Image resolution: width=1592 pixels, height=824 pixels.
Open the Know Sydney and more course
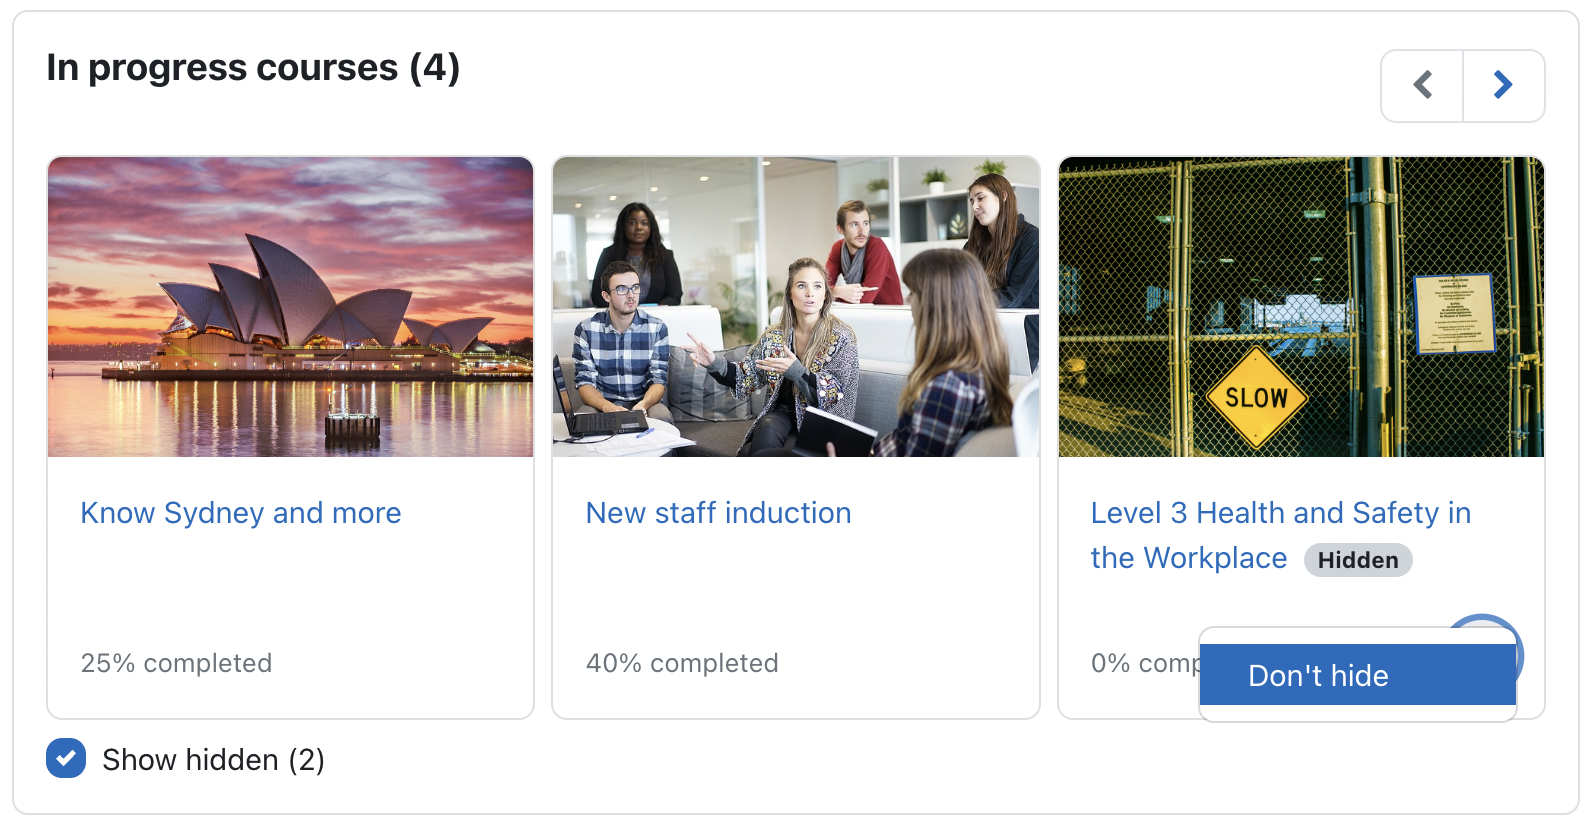coord(241,513)
